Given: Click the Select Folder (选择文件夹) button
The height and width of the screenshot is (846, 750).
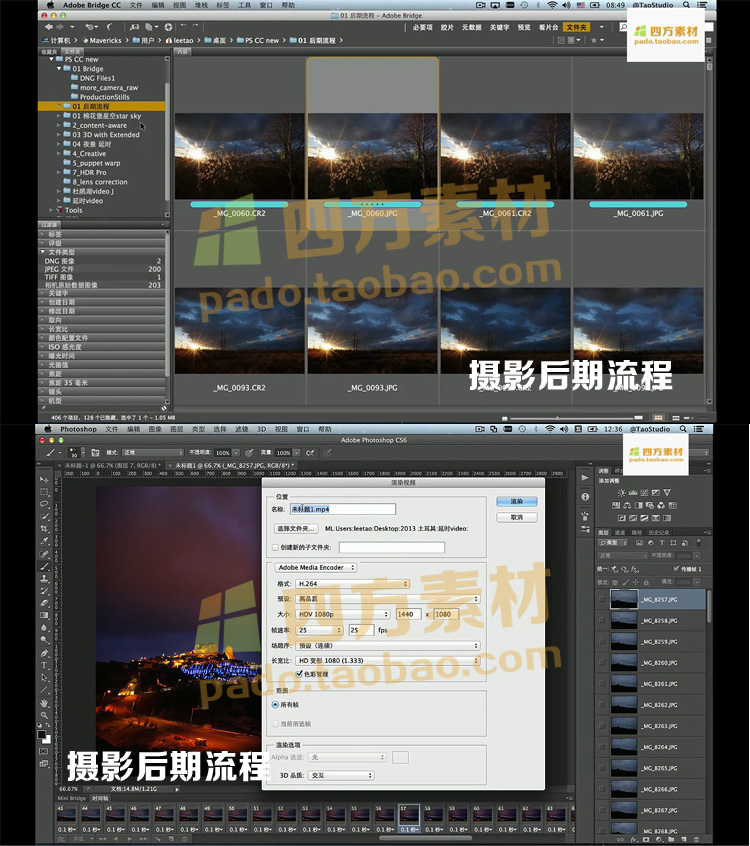Looking at the screenshot, I should coord(297,529).
